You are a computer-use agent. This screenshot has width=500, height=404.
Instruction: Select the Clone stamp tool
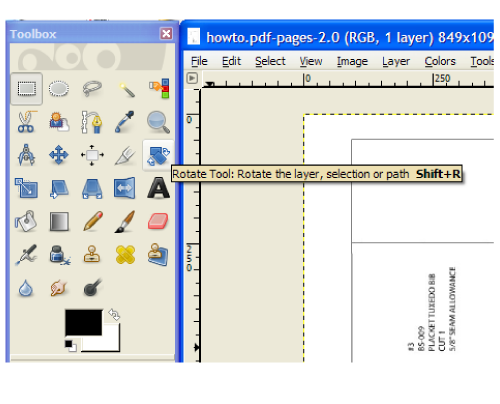click(x=92, y=255)
